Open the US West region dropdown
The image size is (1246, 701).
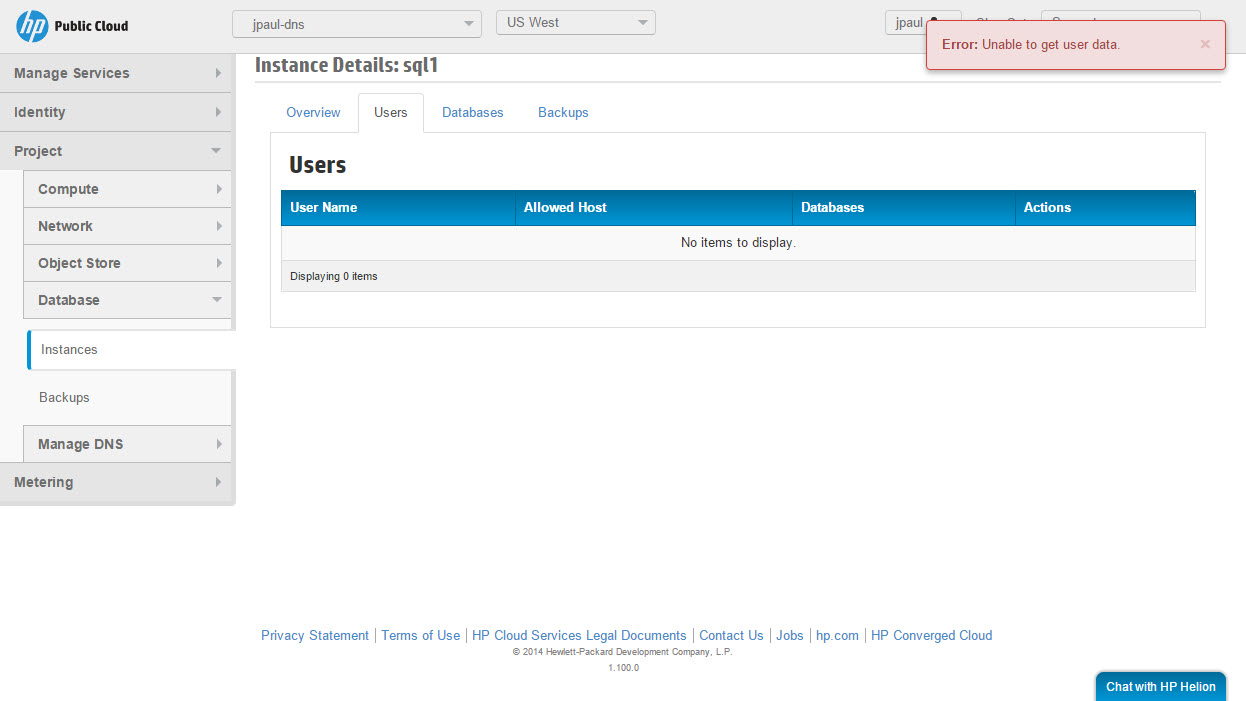pos(576,23)
